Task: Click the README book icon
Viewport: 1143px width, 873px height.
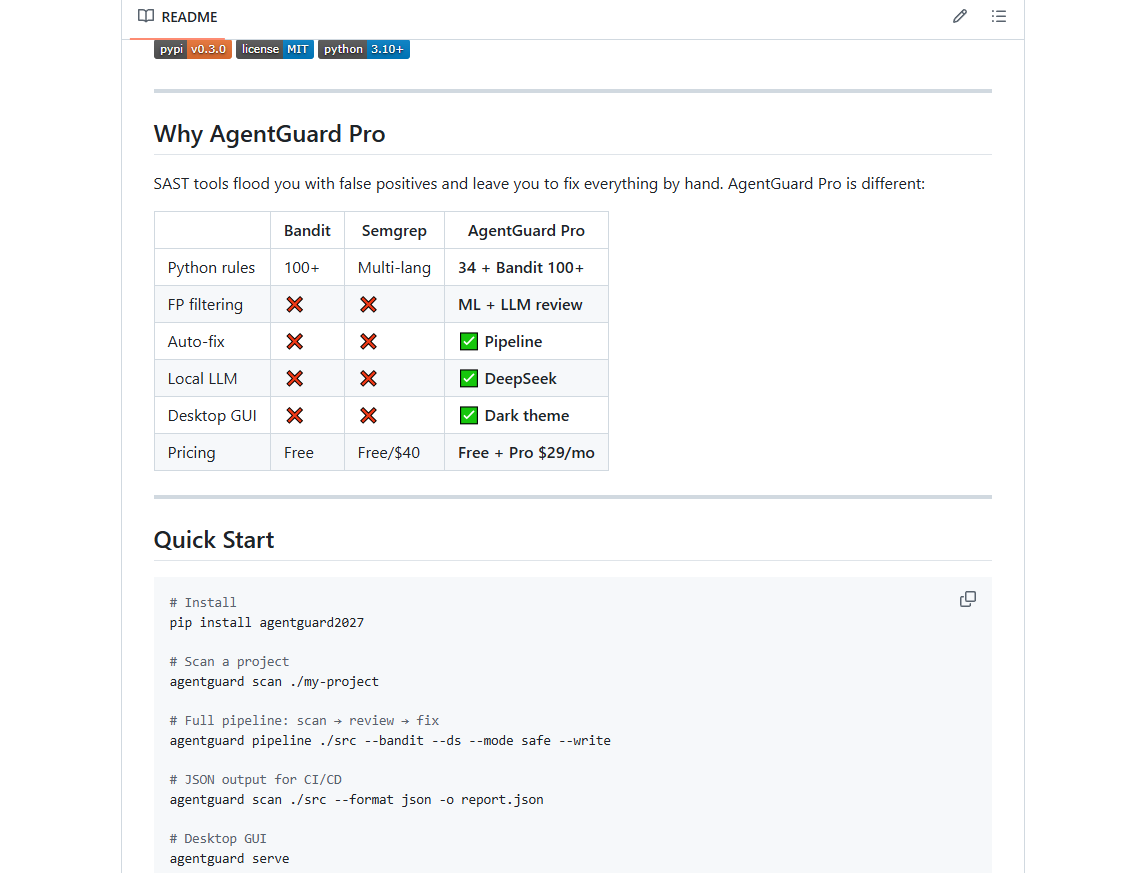Action: (146, 16)
